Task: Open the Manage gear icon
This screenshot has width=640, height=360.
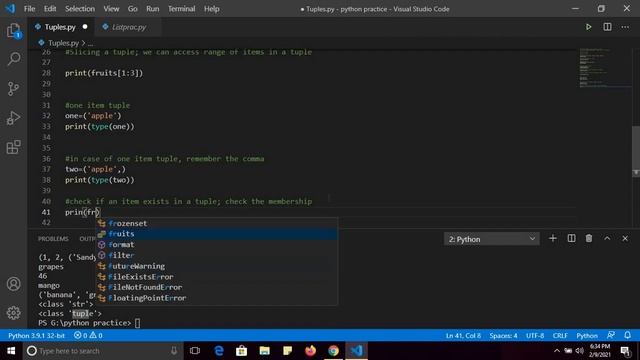Action: coord(13,313)
